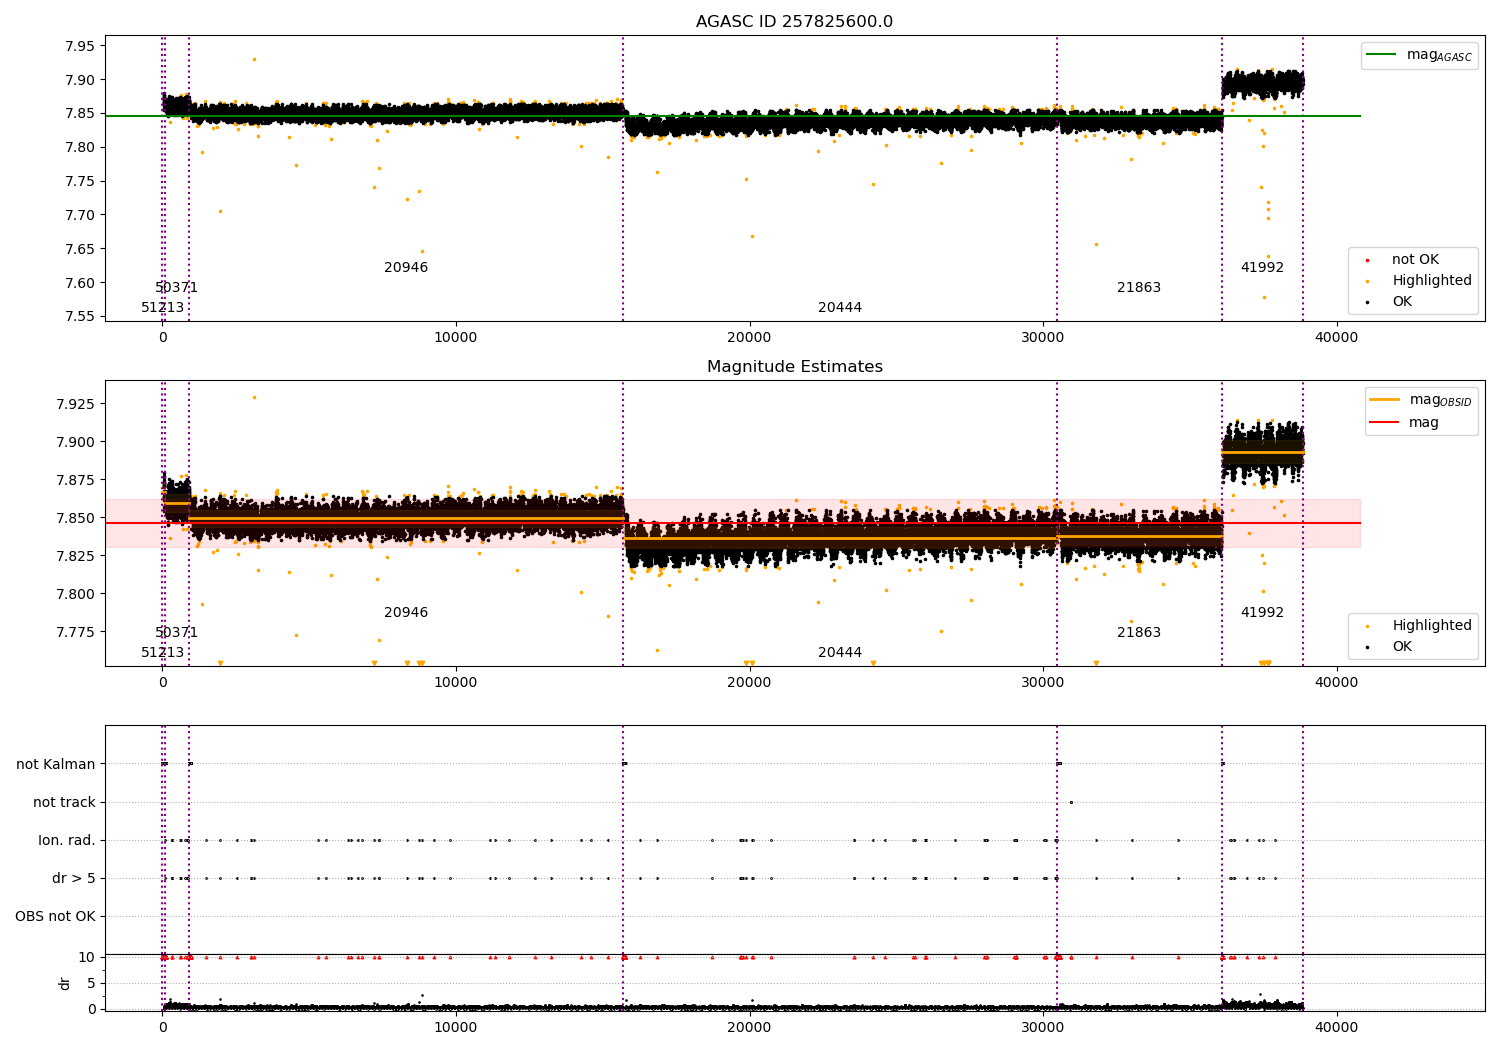Click the 'dr' axis label on bottom plot

pos(64,983)
